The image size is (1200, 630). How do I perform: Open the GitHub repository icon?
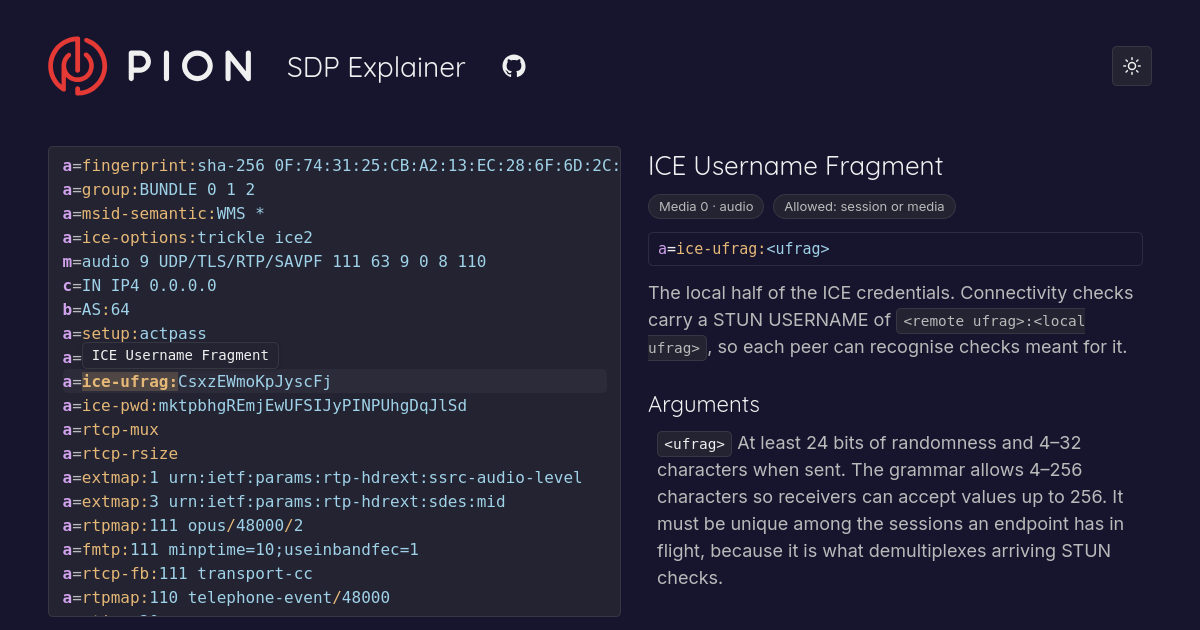[x=514, y=67]
